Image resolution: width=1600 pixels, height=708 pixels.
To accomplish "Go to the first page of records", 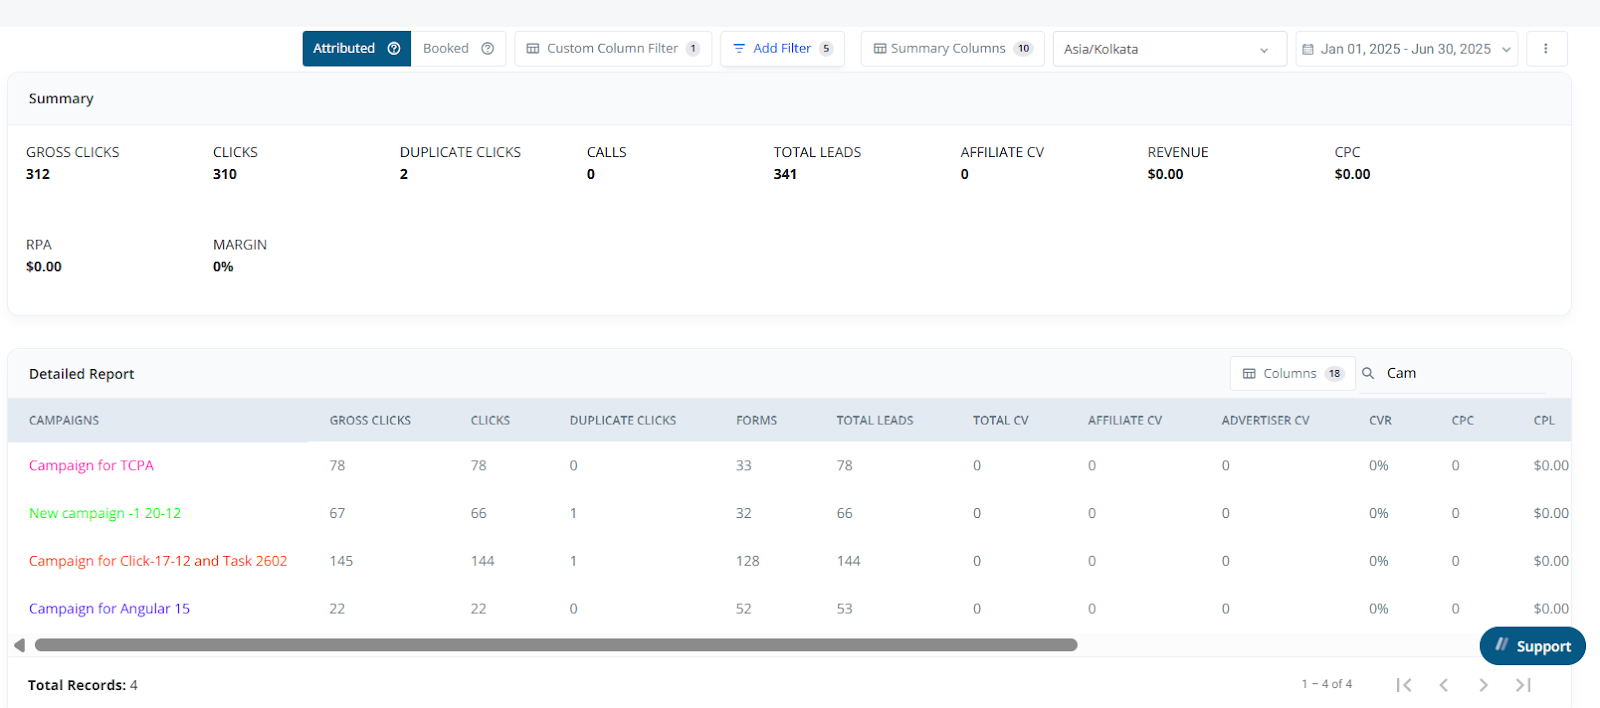I will 1404,685.
